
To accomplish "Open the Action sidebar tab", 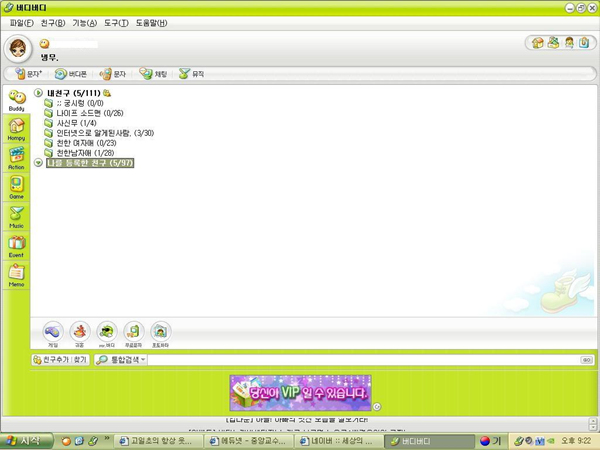I will [16, 158].
